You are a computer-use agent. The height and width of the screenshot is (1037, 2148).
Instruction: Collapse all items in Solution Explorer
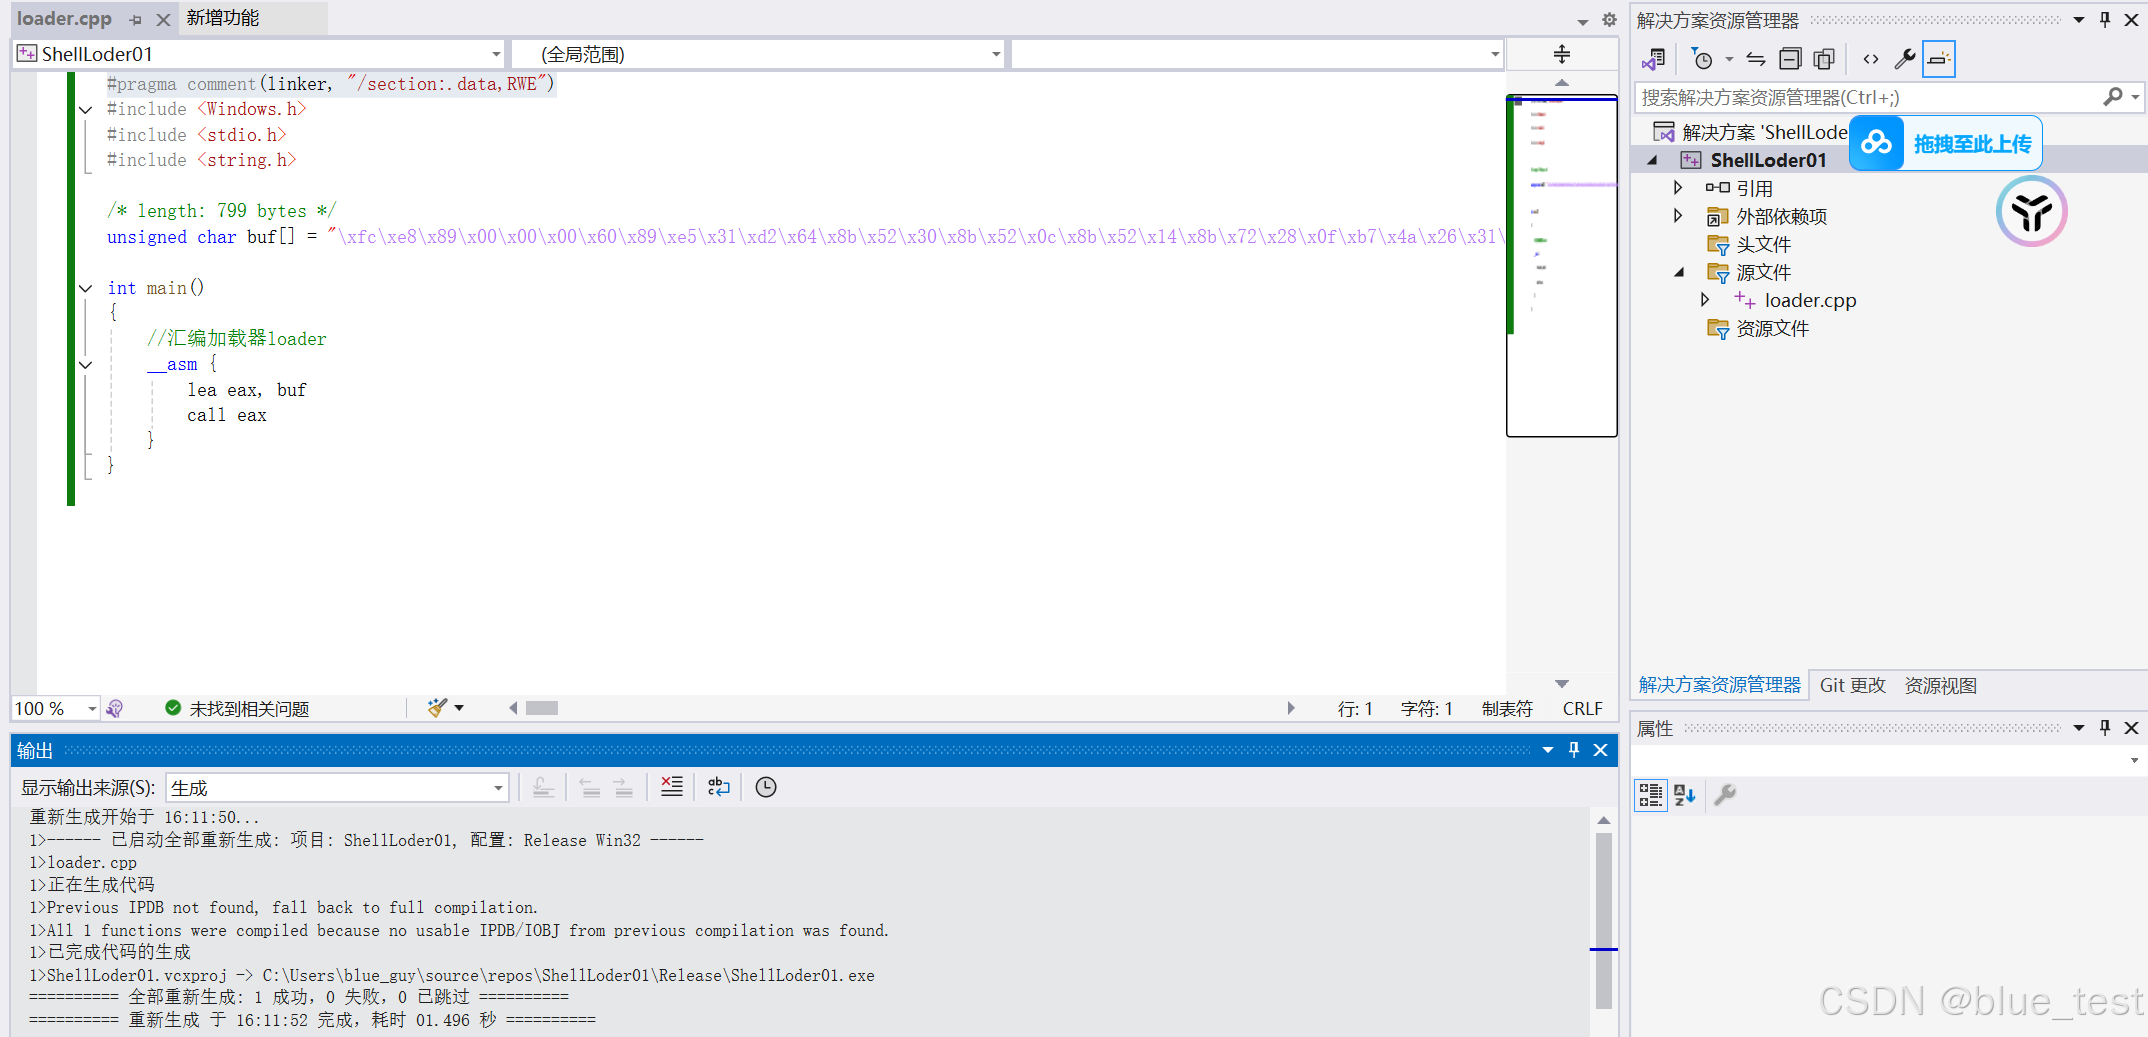point(1790,58)
